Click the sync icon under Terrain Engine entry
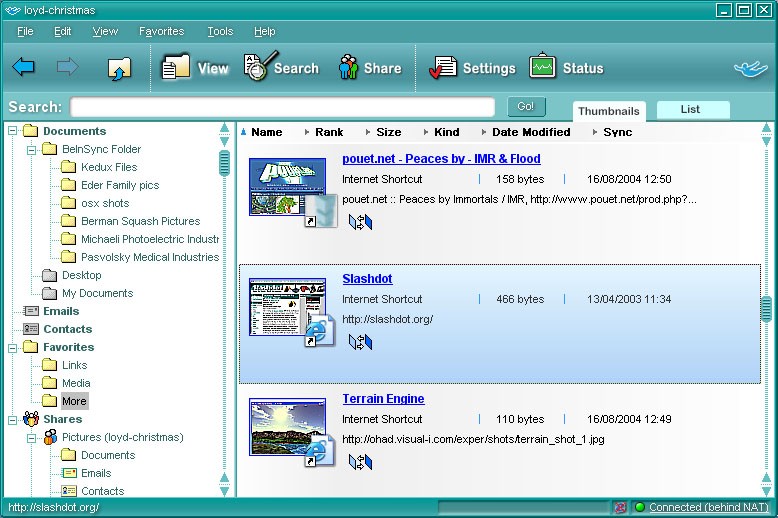Screen dimensions: 778x518 (x=360, y=462)
